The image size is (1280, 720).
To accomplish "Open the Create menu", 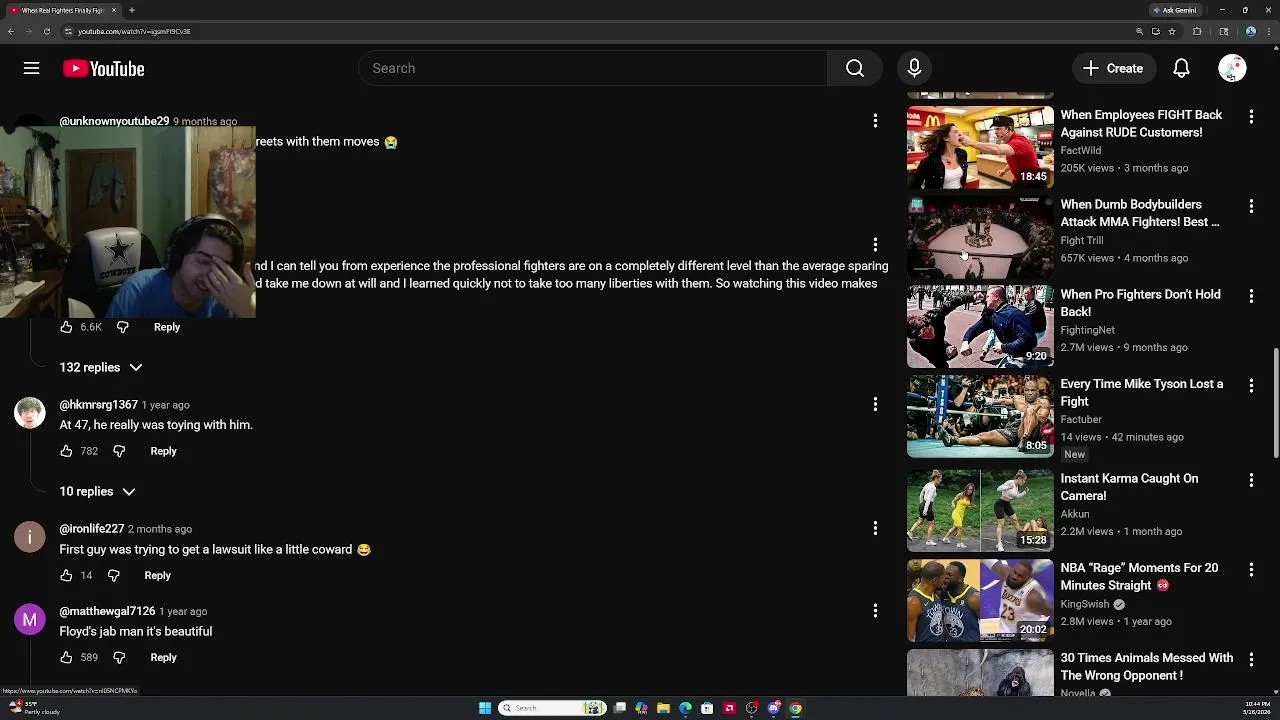I will point(1113,68).
